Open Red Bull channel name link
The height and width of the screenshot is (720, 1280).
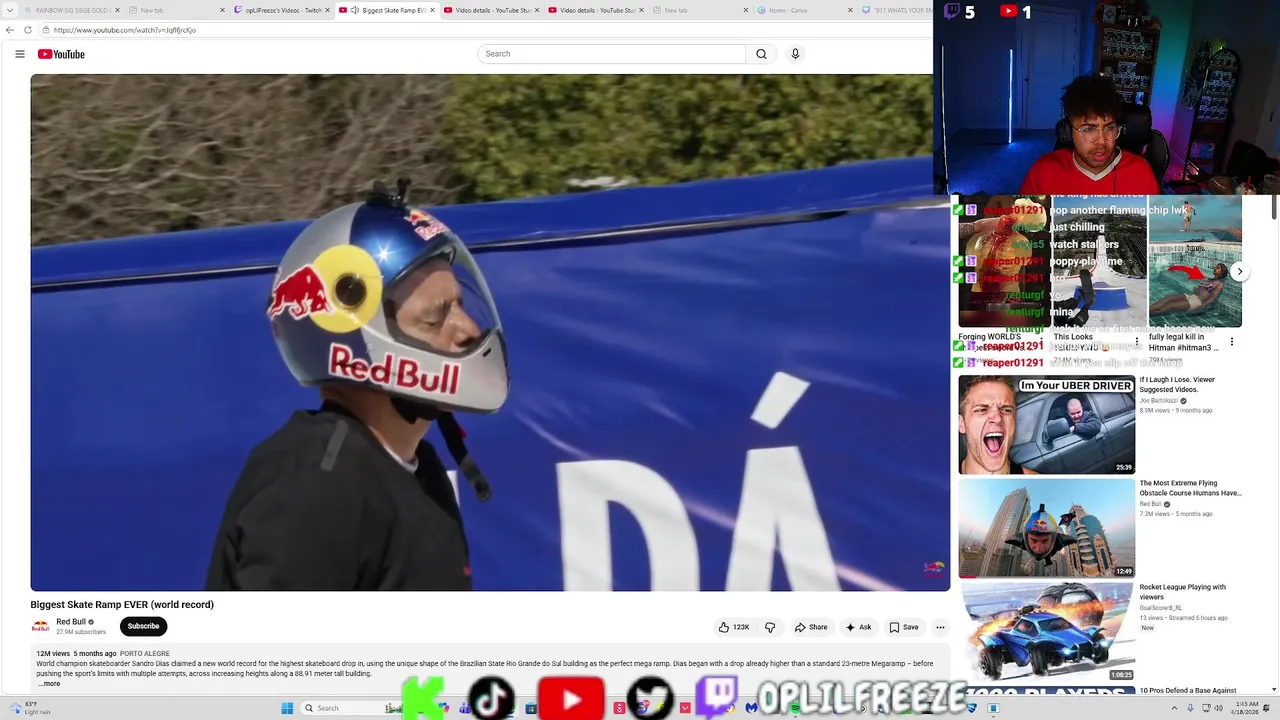tap(71, 622)
